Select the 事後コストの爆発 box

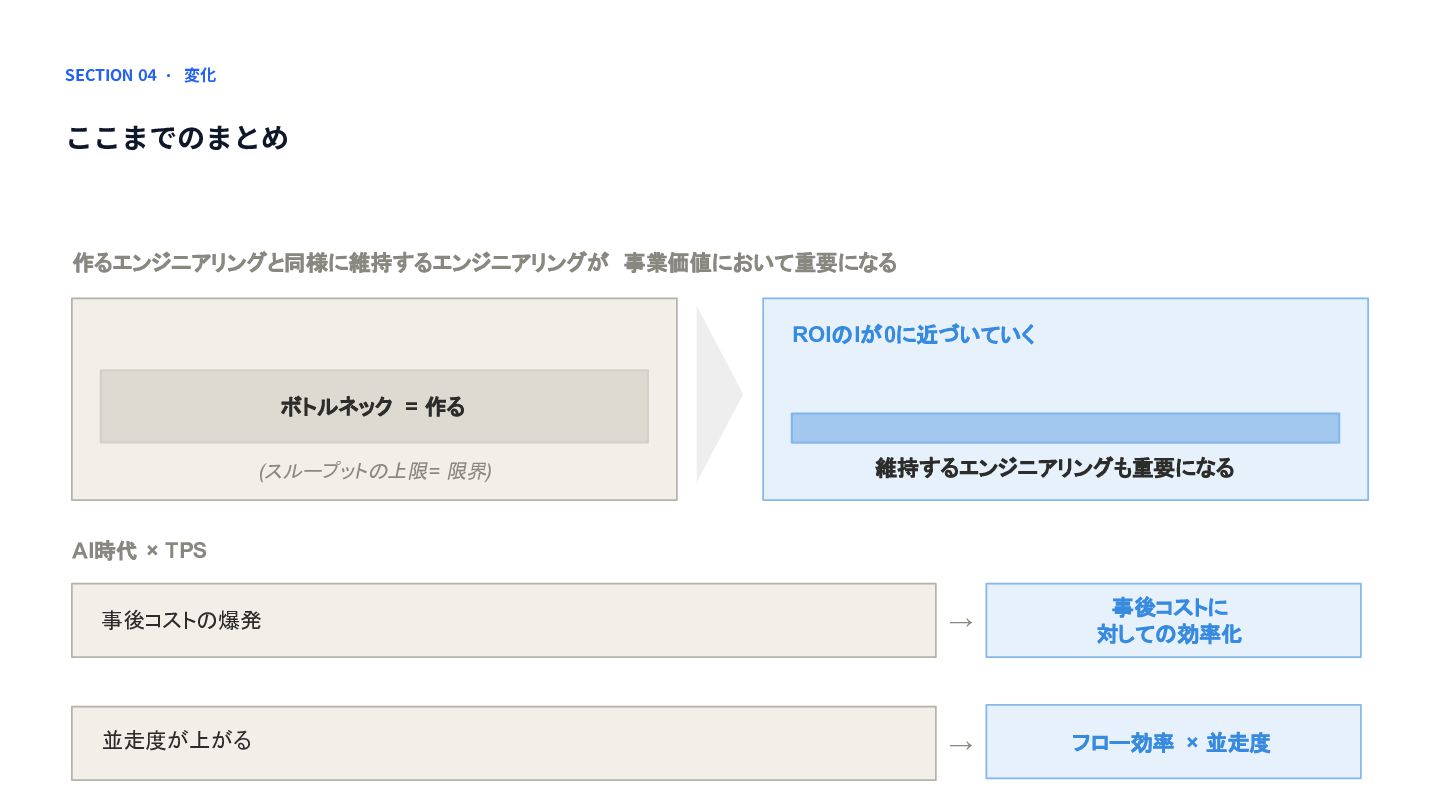coord(504,620)
